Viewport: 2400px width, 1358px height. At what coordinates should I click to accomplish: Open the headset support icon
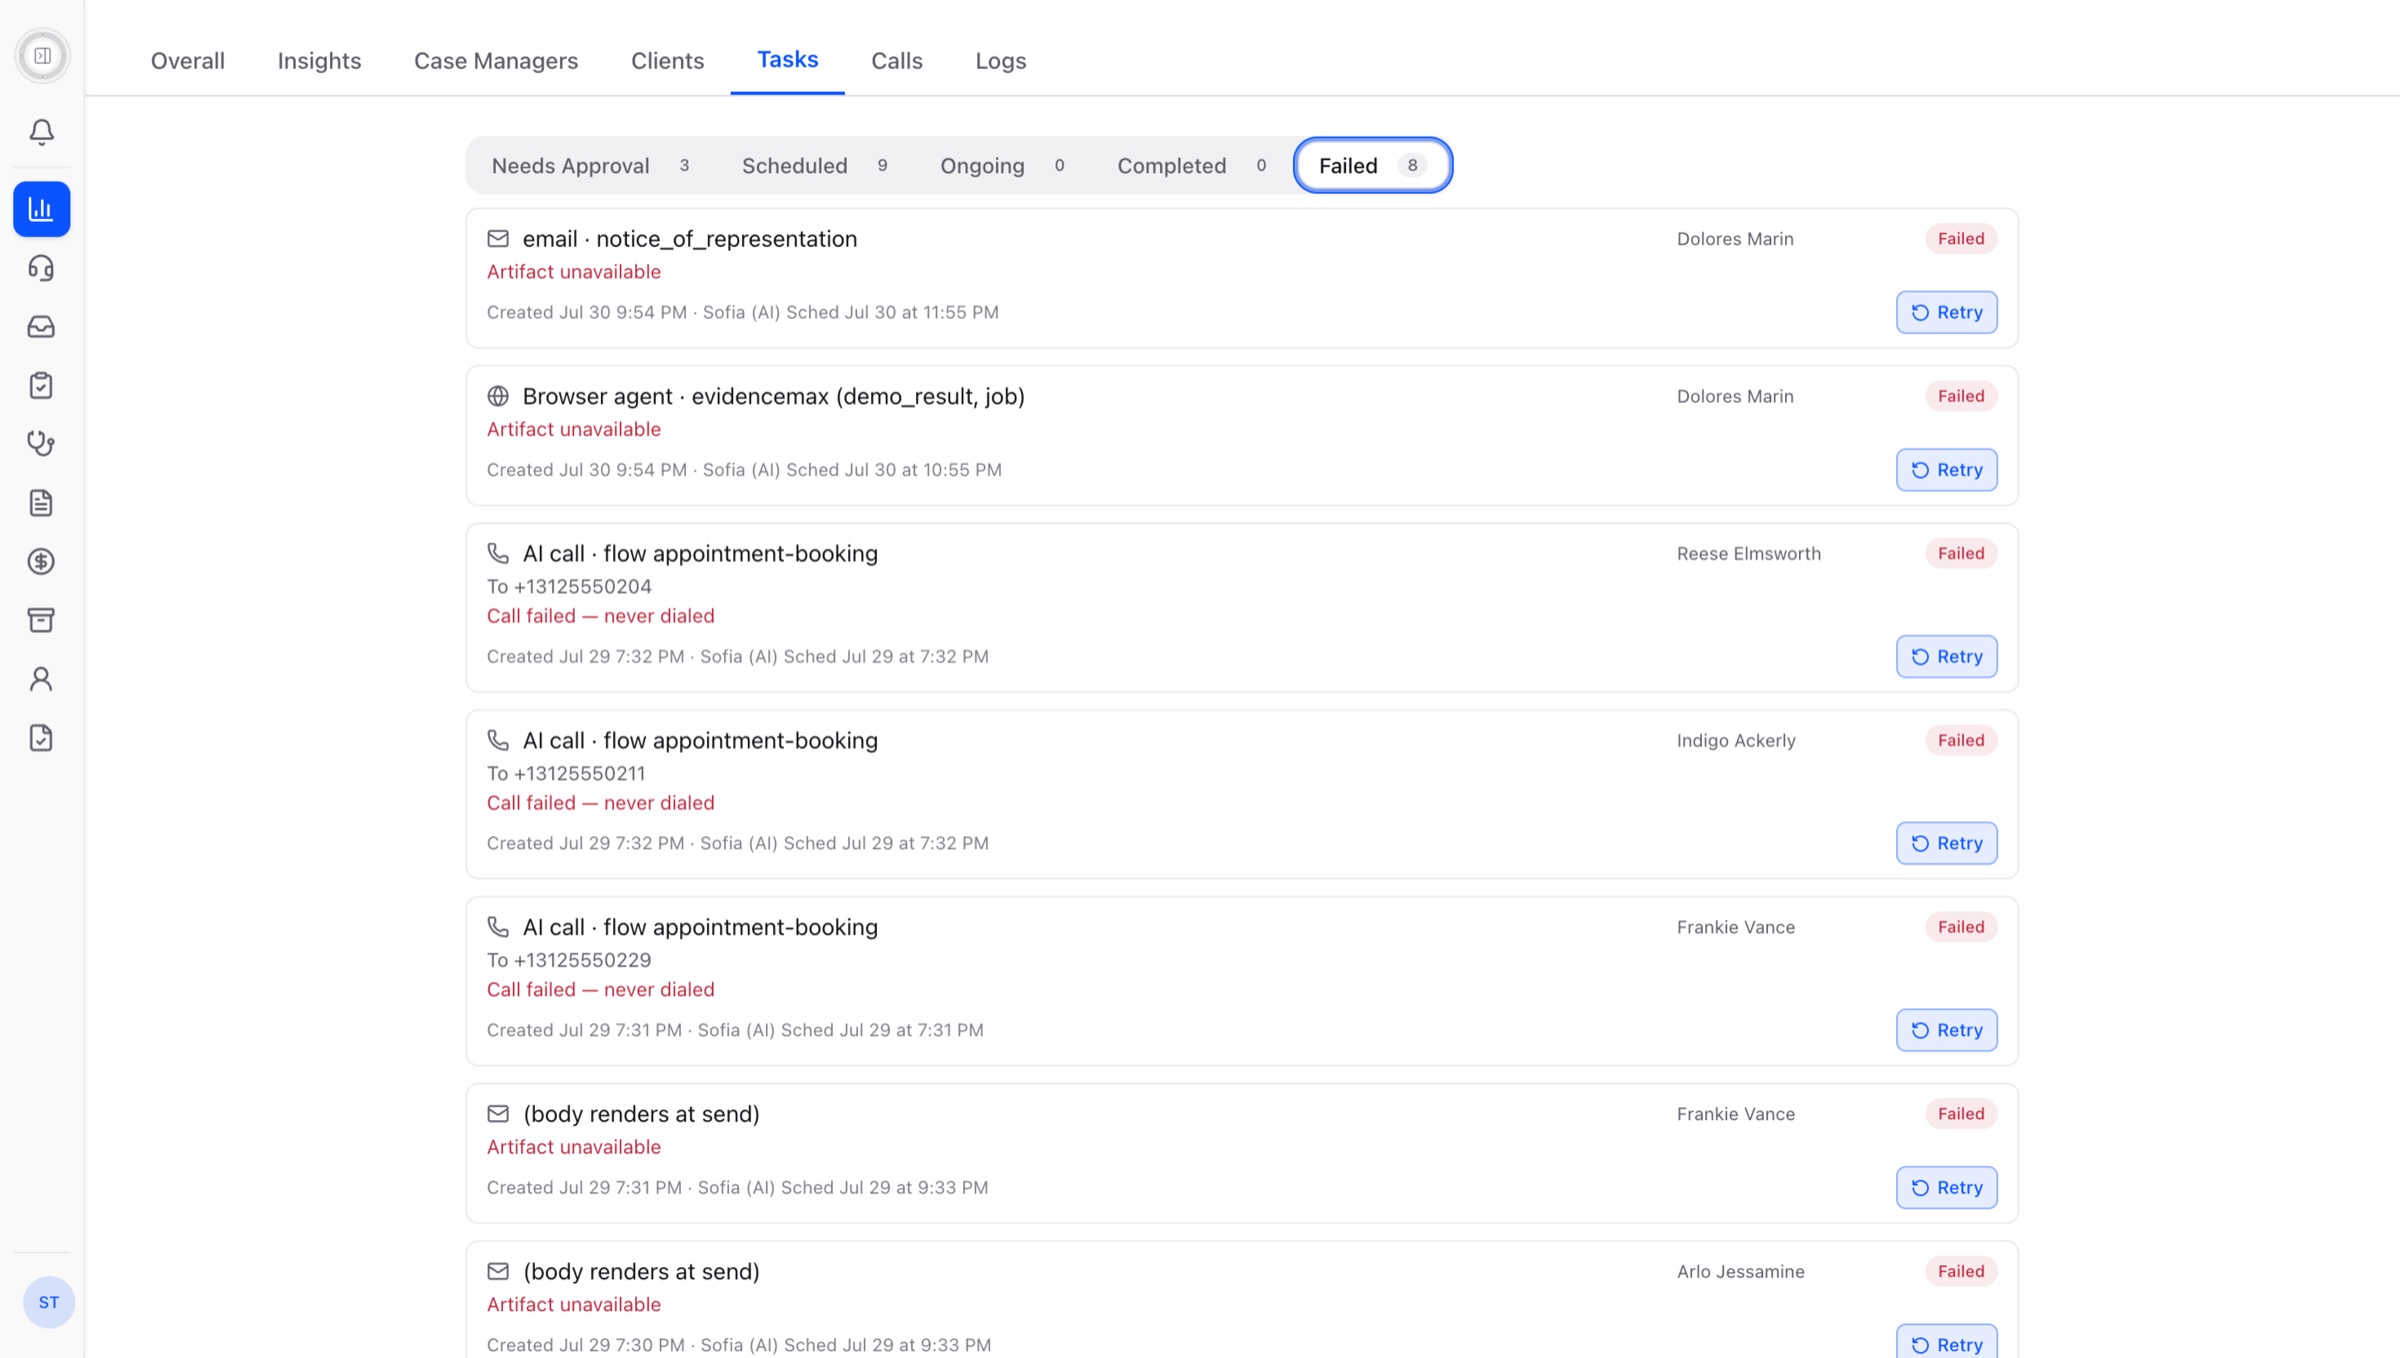click(x=41, y=268)
